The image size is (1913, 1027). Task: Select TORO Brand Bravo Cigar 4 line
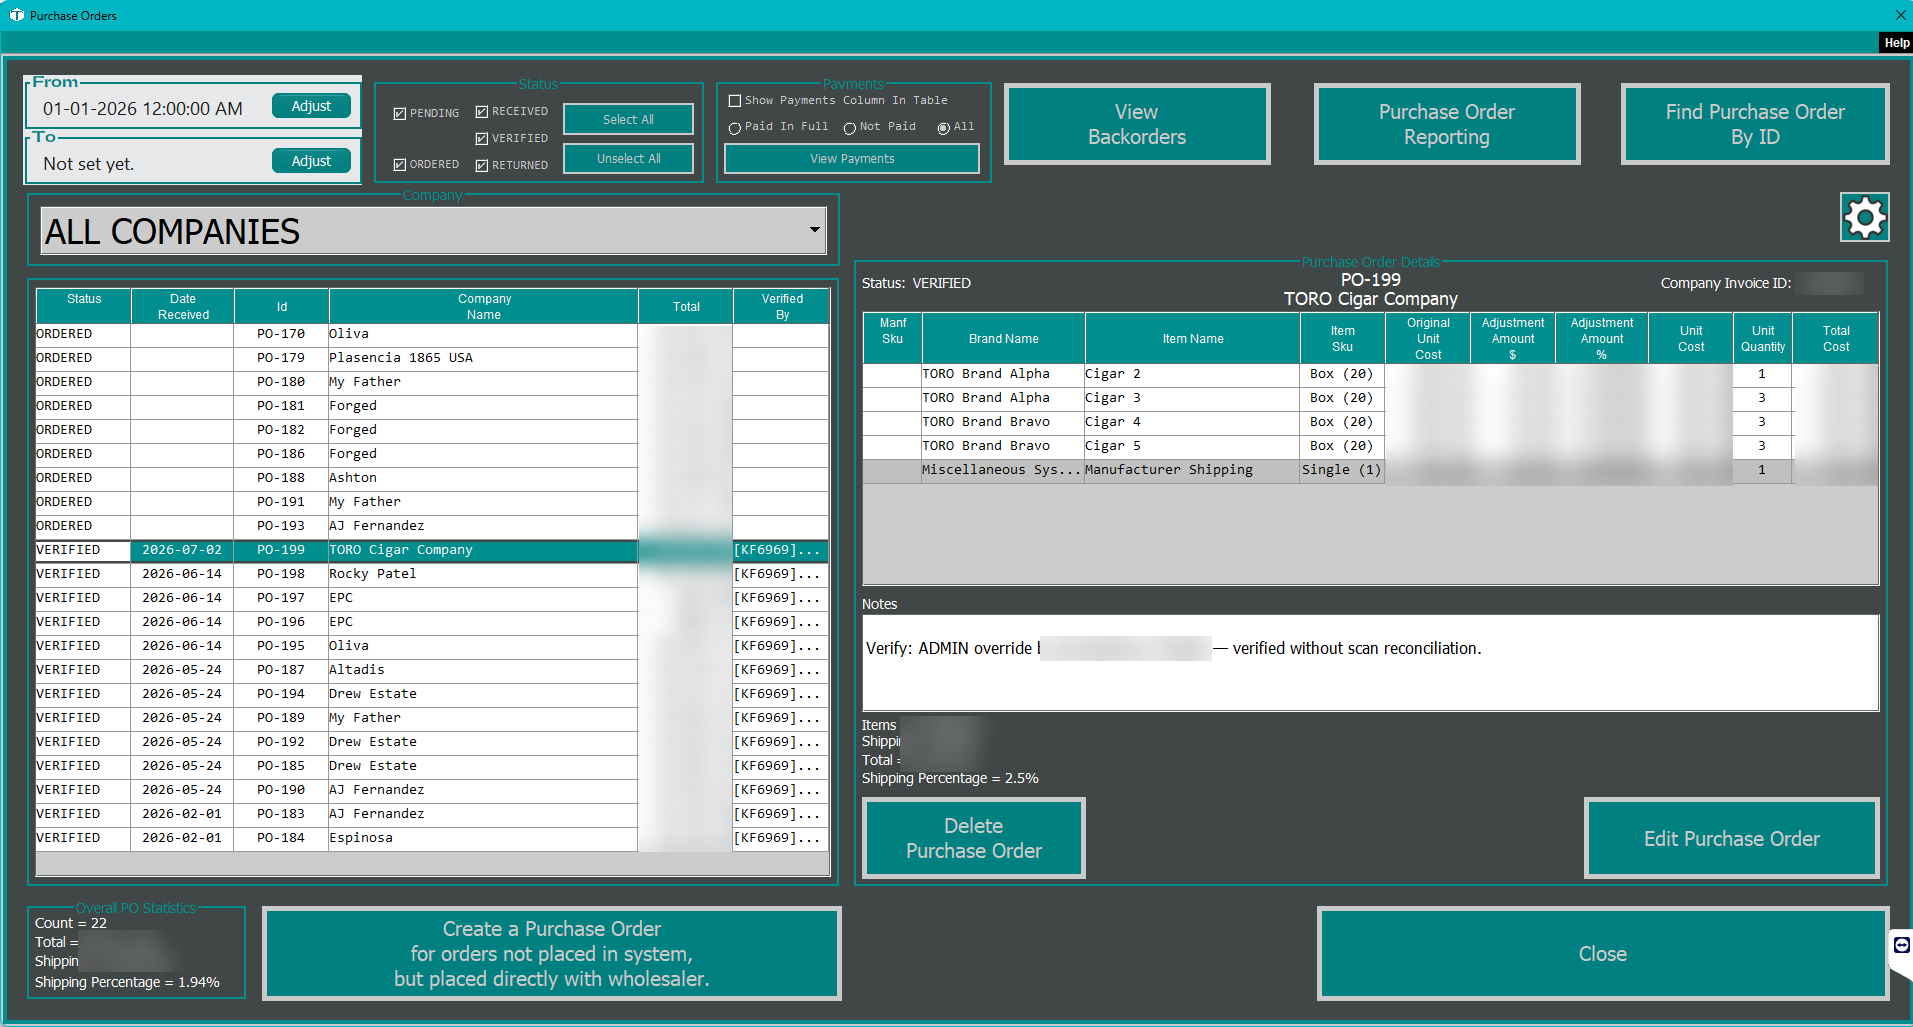tap(1370, 422)
